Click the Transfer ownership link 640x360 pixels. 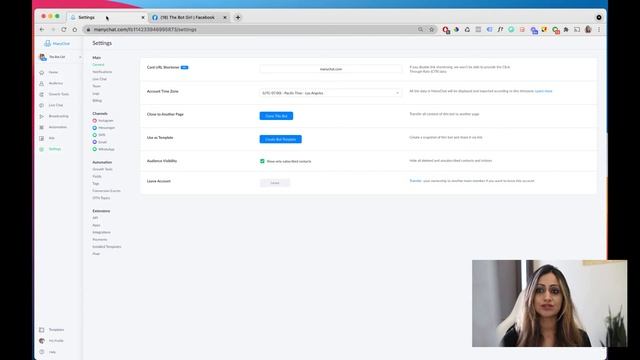pos(415,181)
